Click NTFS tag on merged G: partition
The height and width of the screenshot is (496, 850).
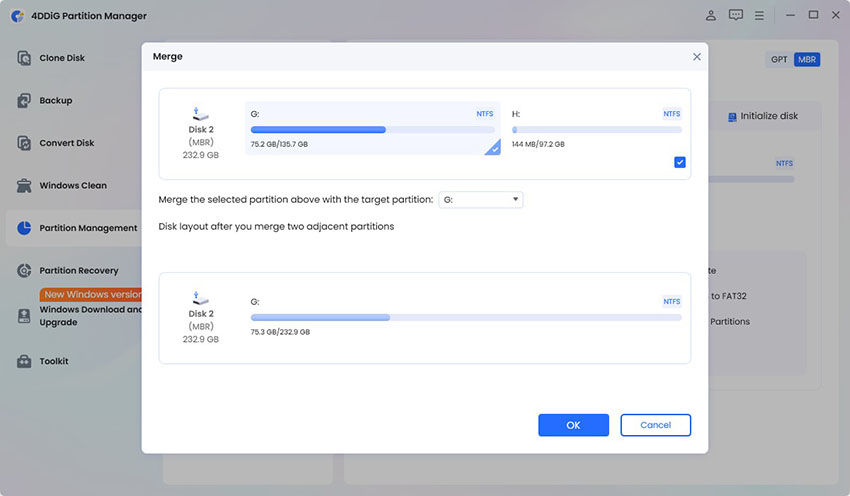click(672, 301)
